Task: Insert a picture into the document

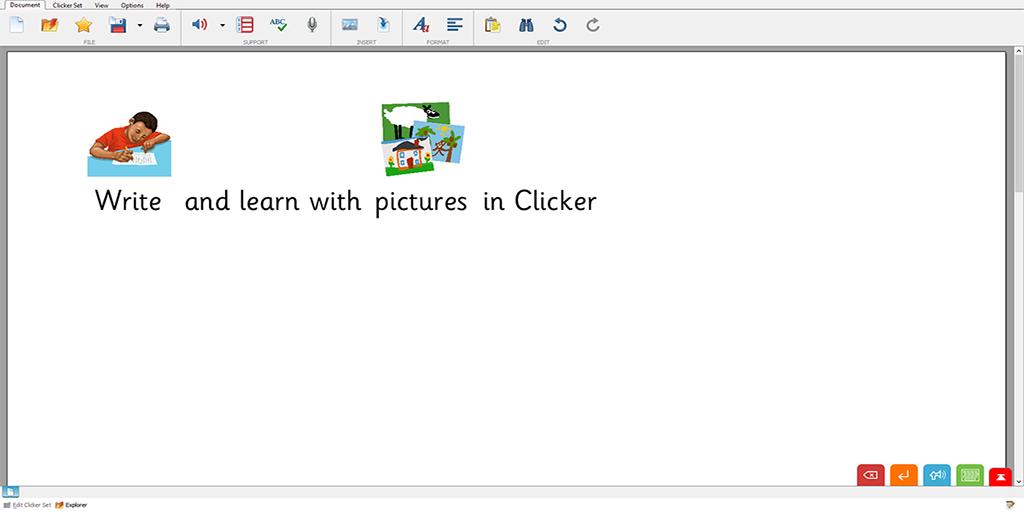Action: [349, 25]
